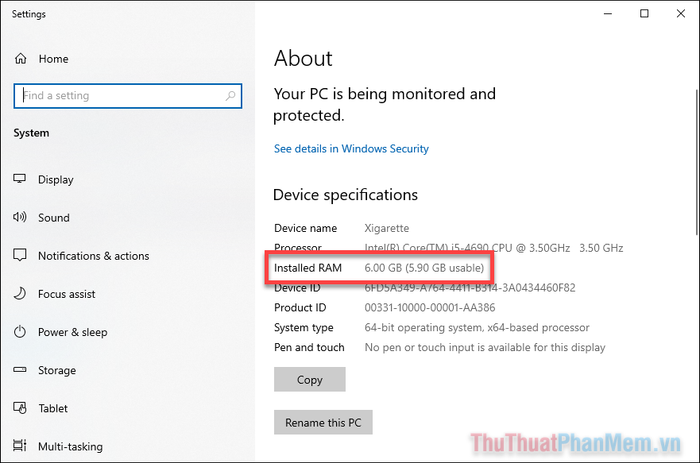
Task: Click the Rename this PC button
Action: click(x=323, y=422)
